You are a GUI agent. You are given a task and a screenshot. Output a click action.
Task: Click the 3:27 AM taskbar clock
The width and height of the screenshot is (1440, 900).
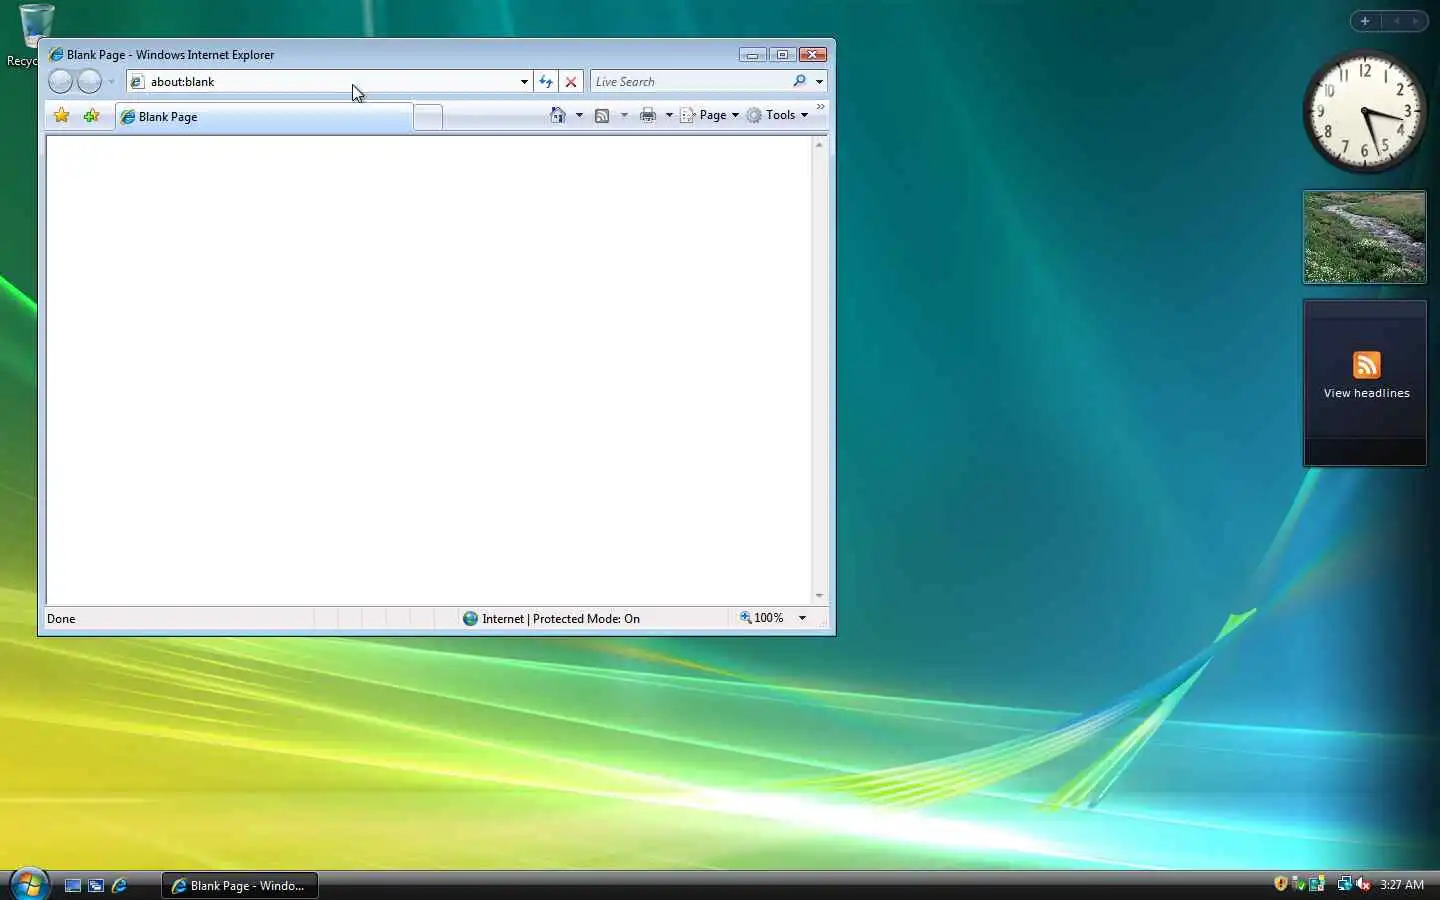(x=1402, y=885)
